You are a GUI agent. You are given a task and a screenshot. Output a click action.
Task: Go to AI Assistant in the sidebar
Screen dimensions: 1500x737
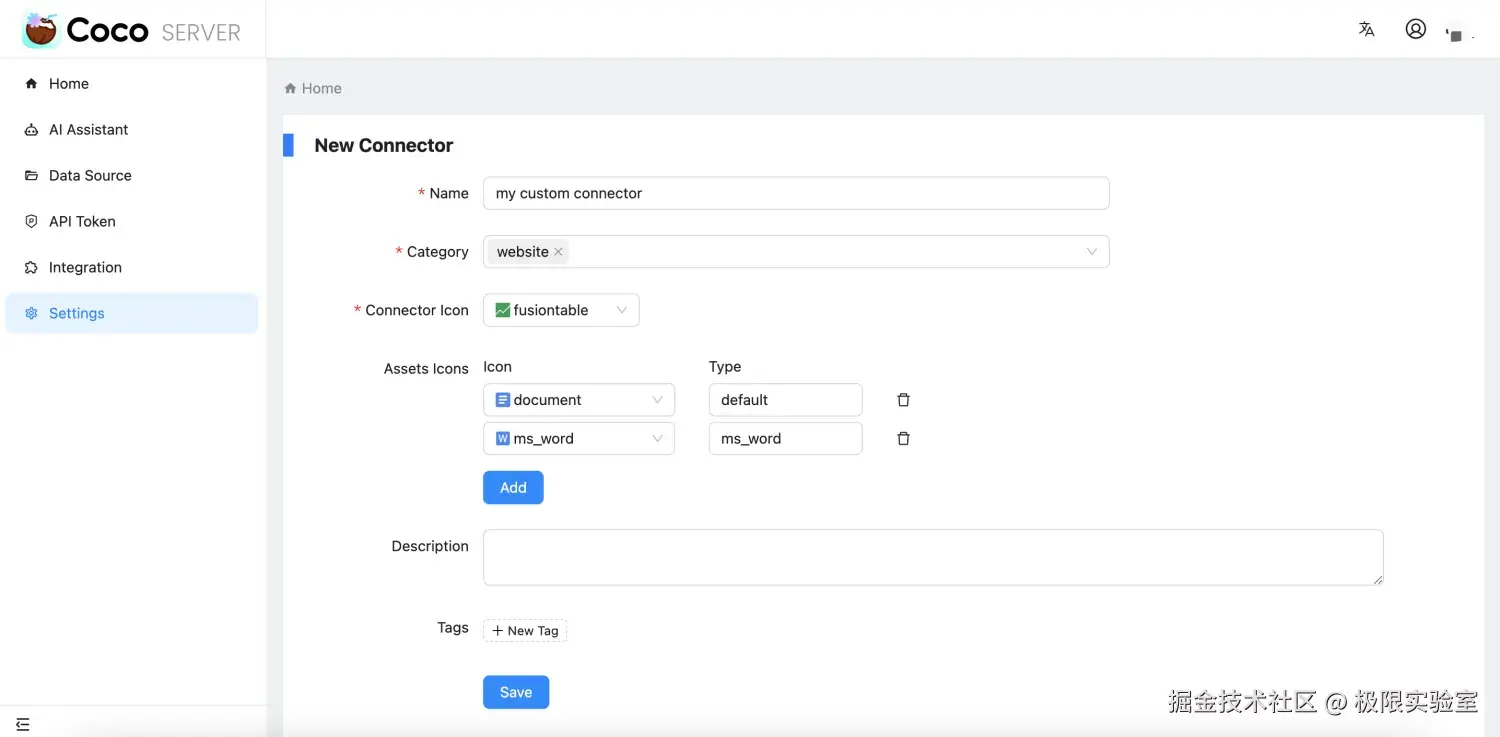click(x=88, y=130)
